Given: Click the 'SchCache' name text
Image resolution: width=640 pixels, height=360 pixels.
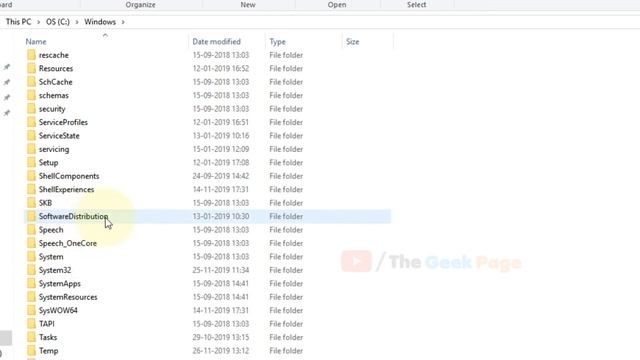Looking at the screenshot, I should 56,82.
